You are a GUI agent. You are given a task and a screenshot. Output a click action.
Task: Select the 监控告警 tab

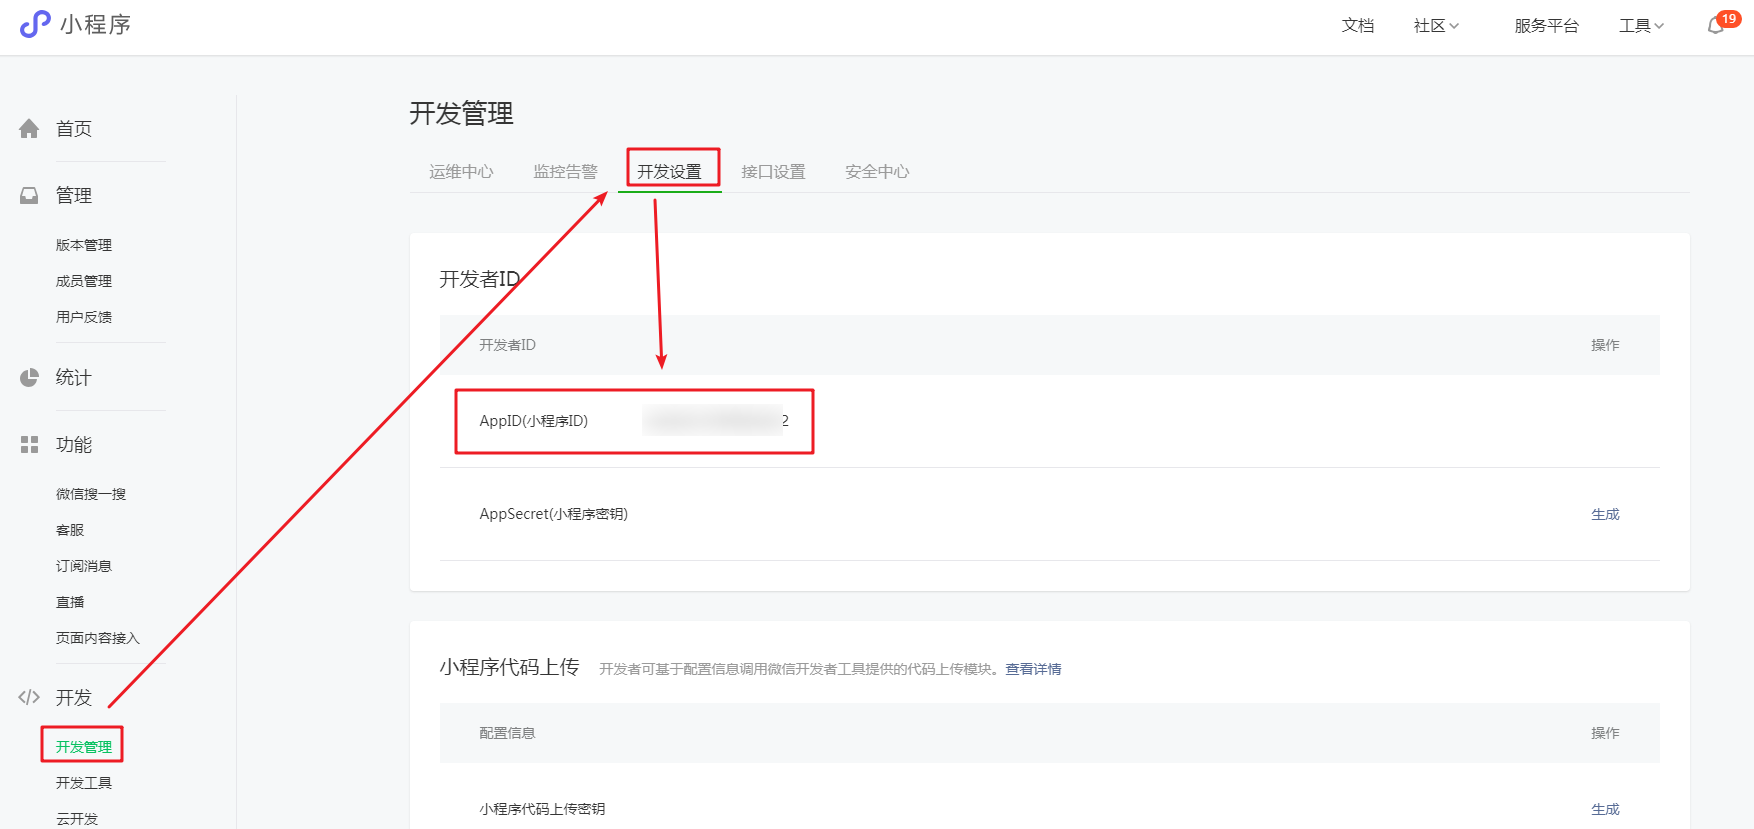565,172
